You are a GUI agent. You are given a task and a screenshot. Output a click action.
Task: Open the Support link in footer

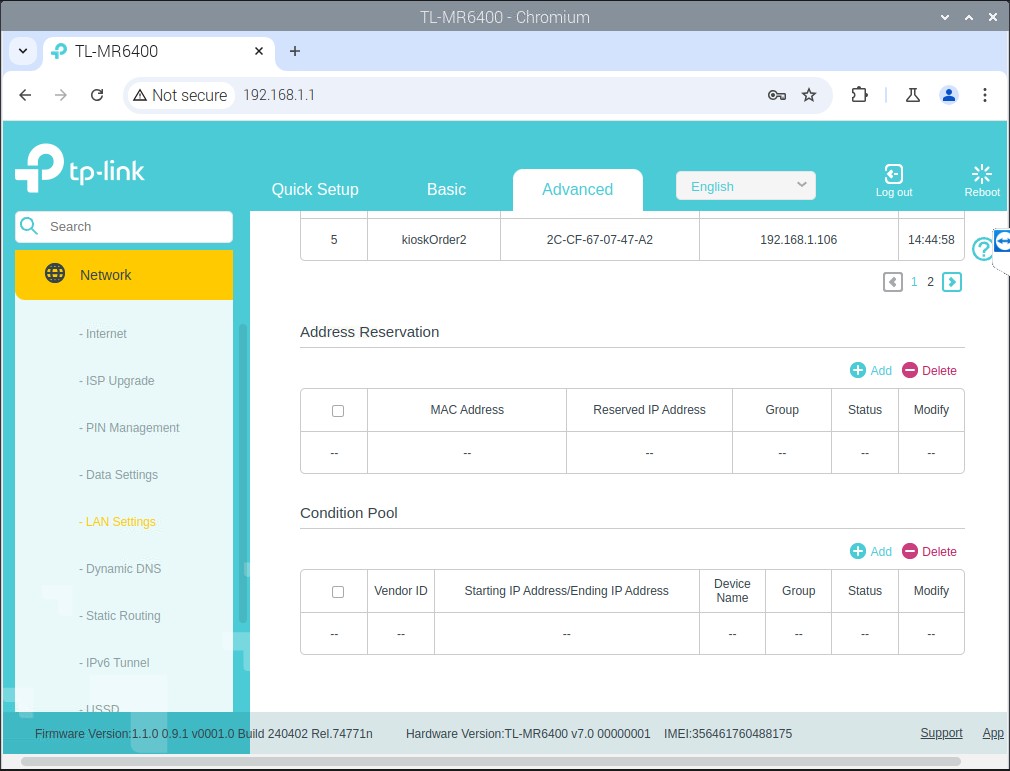941,733
